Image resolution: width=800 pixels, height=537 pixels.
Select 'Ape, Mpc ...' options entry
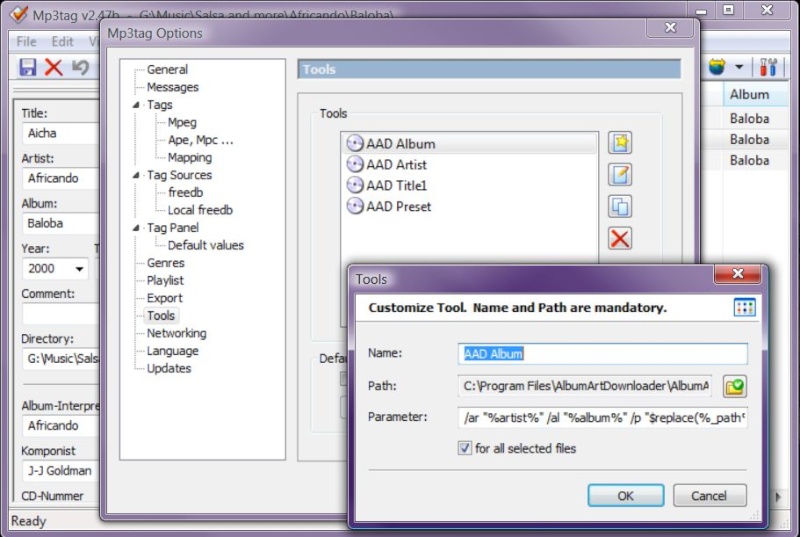click(201, 140)
